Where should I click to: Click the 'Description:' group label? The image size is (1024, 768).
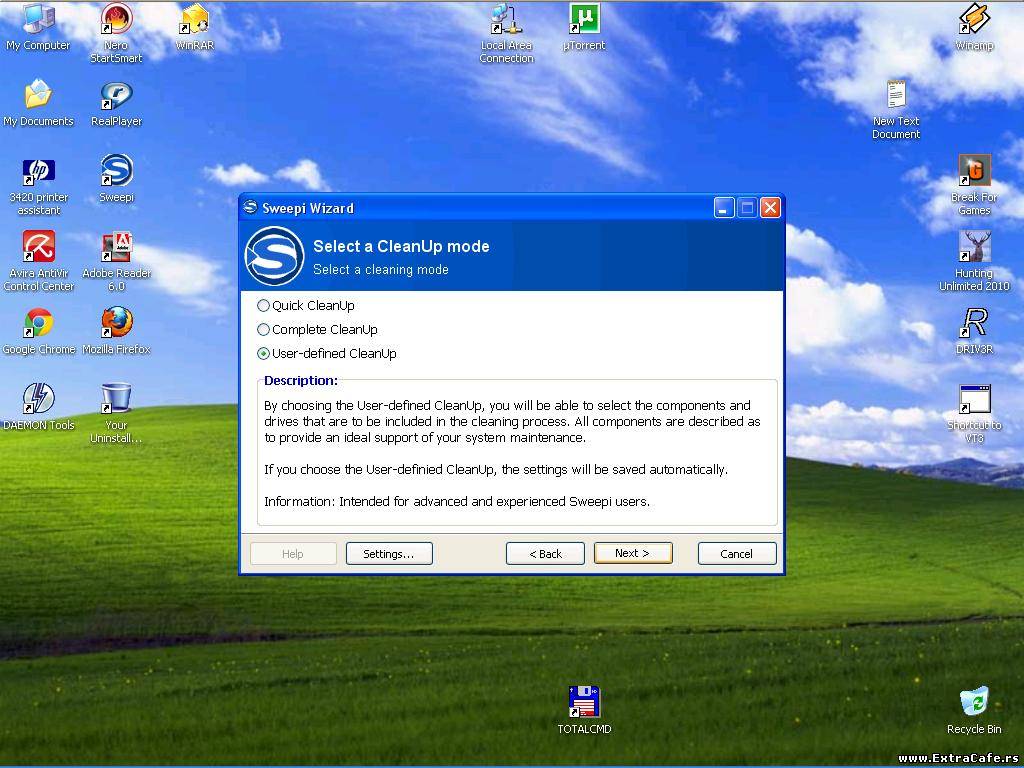point(301,381)
